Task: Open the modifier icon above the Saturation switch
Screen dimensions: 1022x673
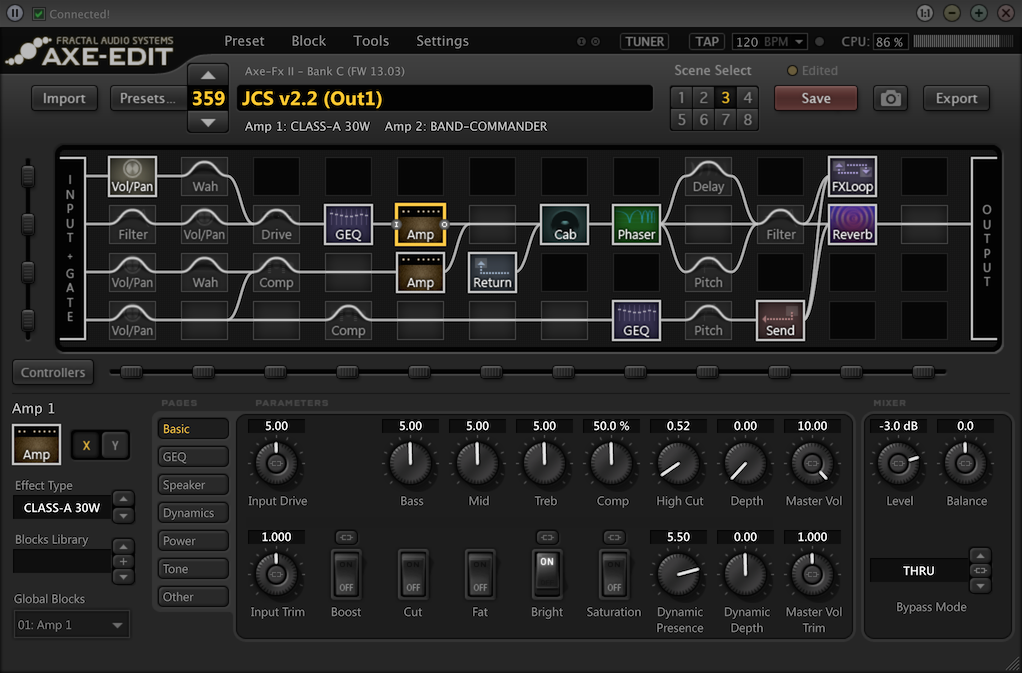Action: 614,537
